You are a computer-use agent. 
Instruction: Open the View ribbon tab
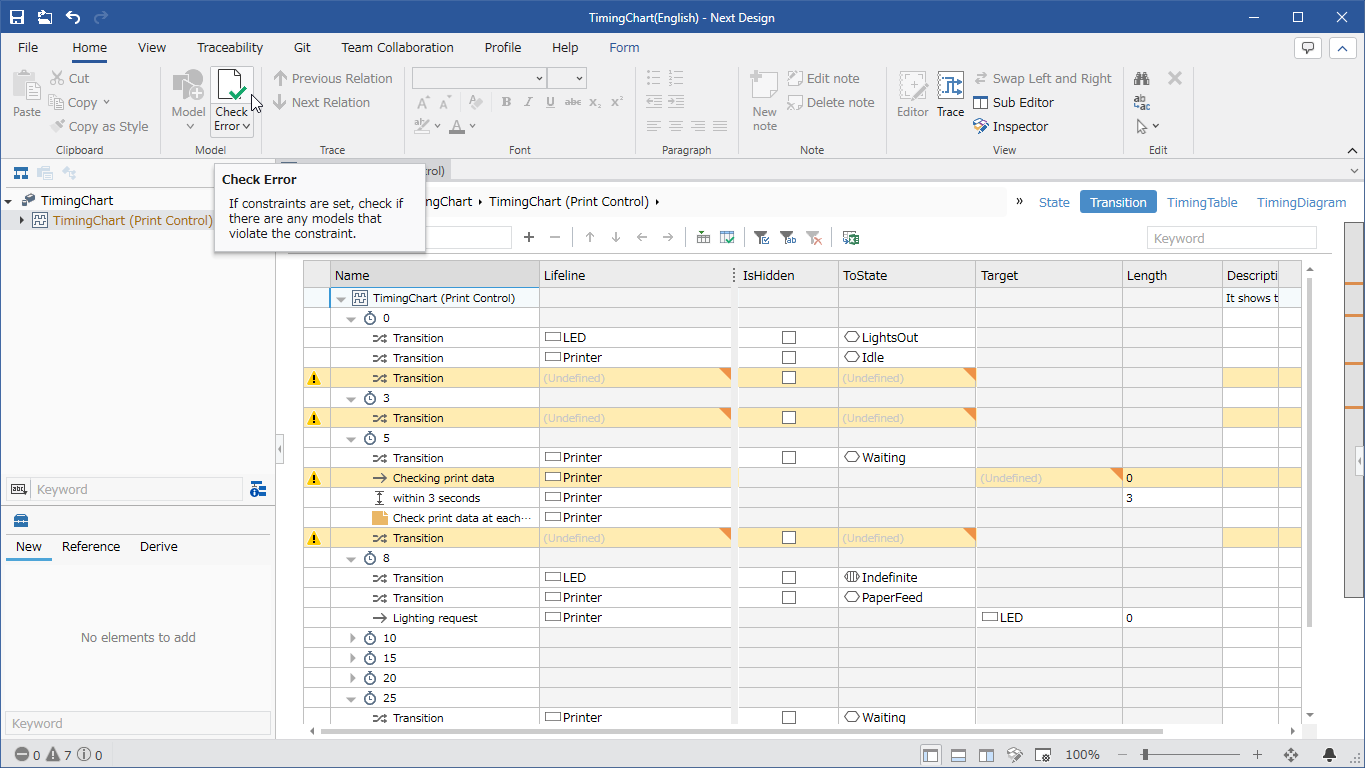coord(152,47)
